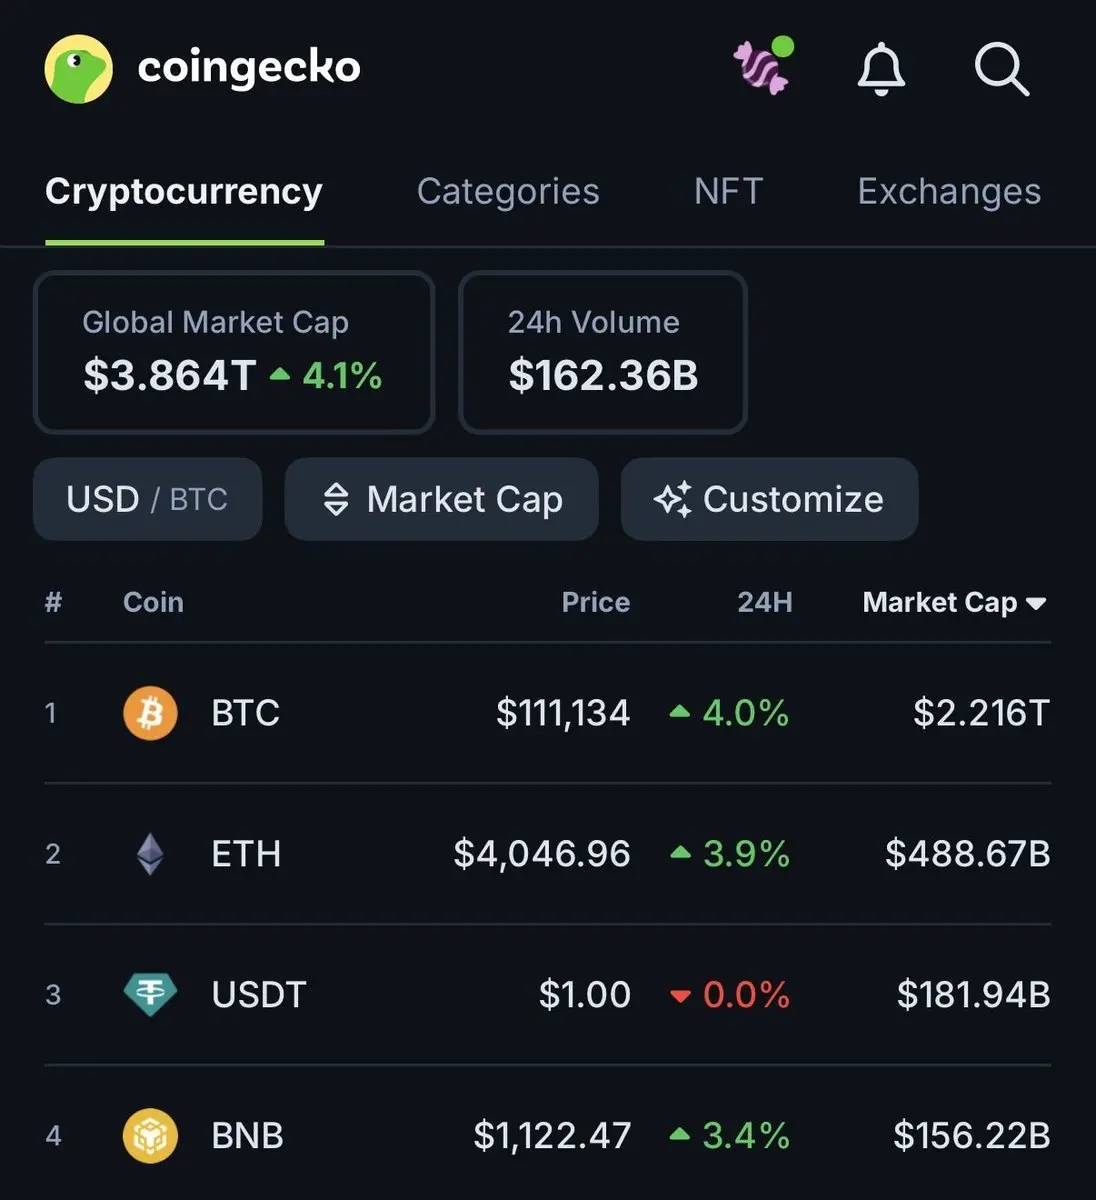
Task: Click the BNB coin icon
Action: click(x=150, y=1136)
